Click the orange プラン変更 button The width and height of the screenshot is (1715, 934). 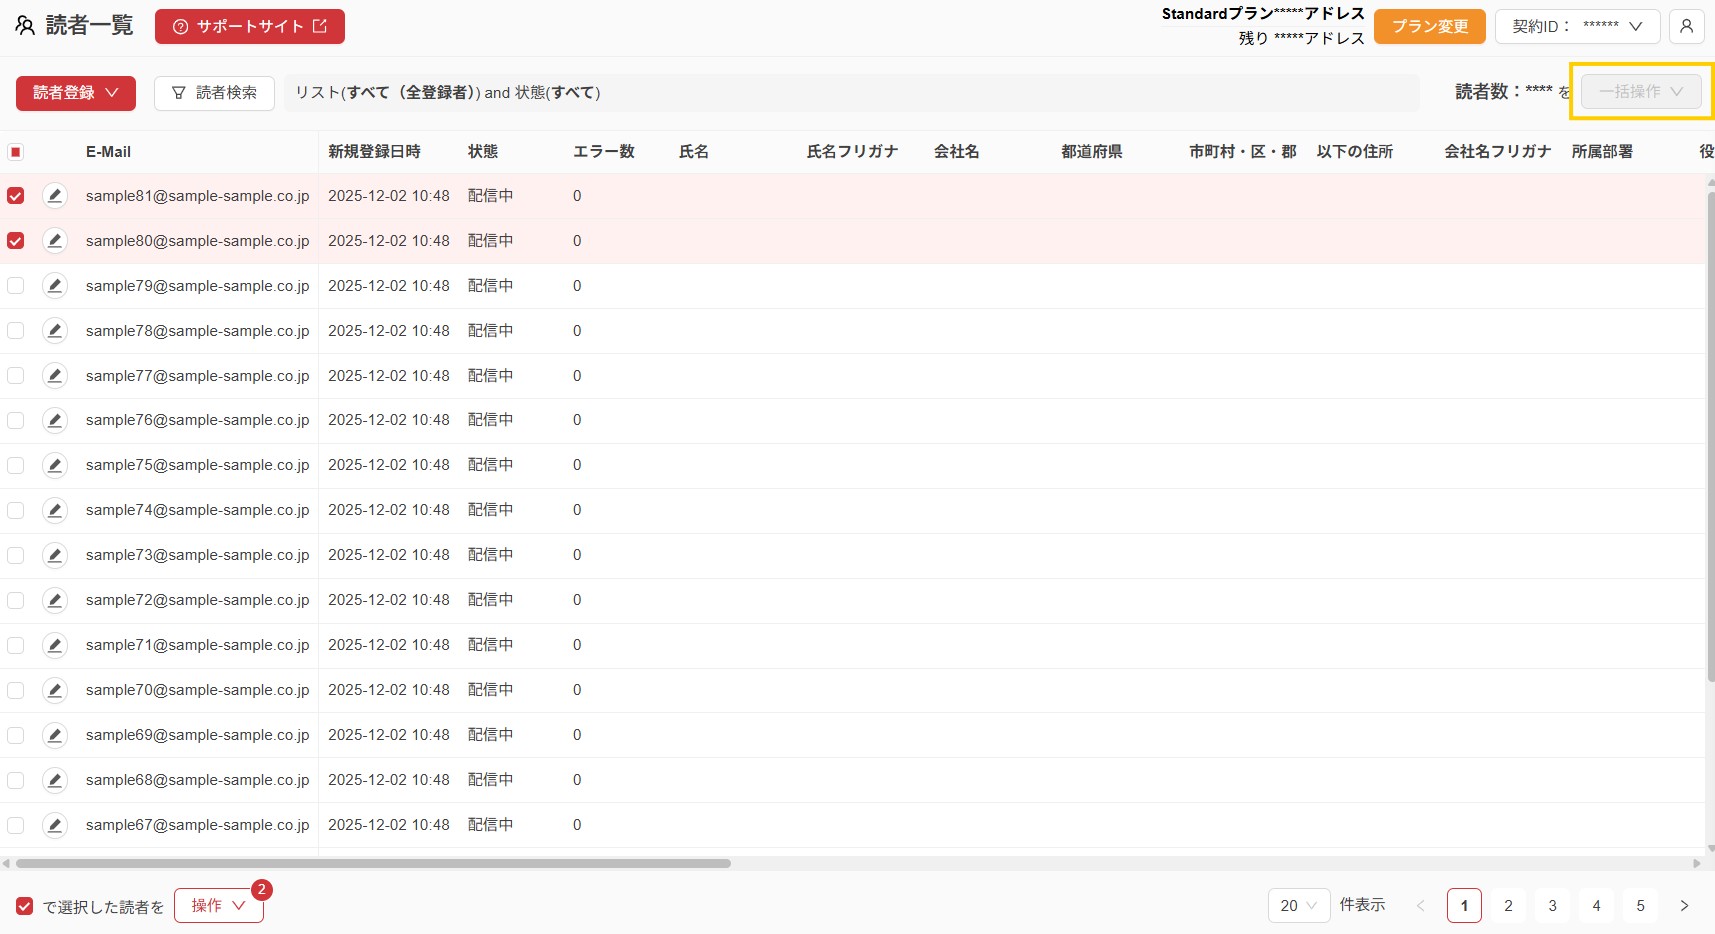(1429, 27)
